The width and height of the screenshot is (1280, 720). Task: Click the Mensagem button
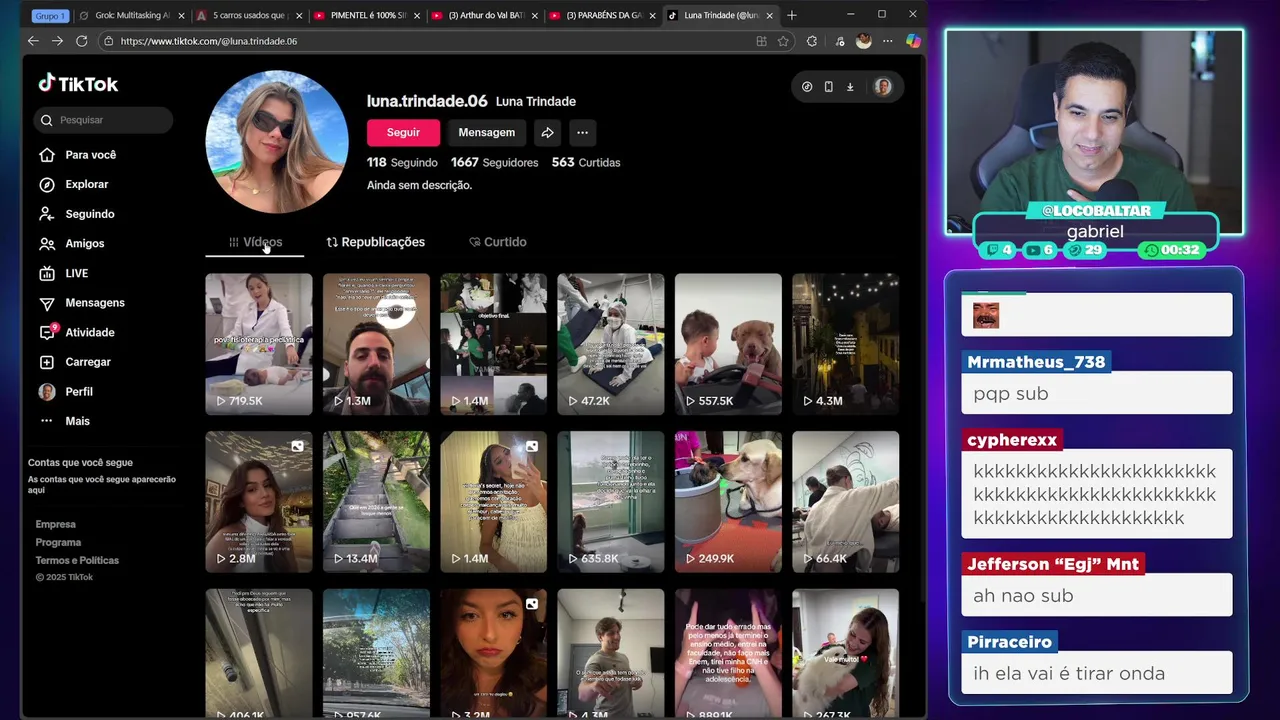point(486,132)
